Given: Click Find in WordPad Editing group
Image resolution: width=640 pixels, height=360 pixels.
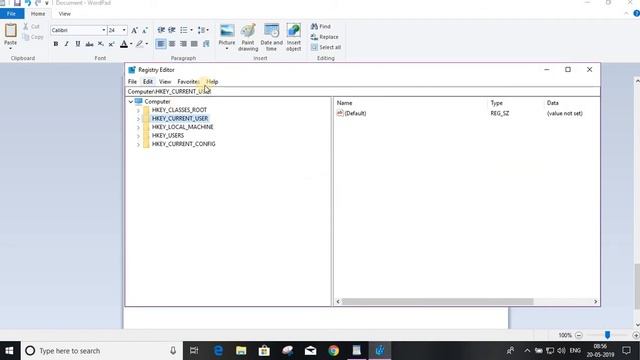Looking at the screenshot, I should click(321, 27).
